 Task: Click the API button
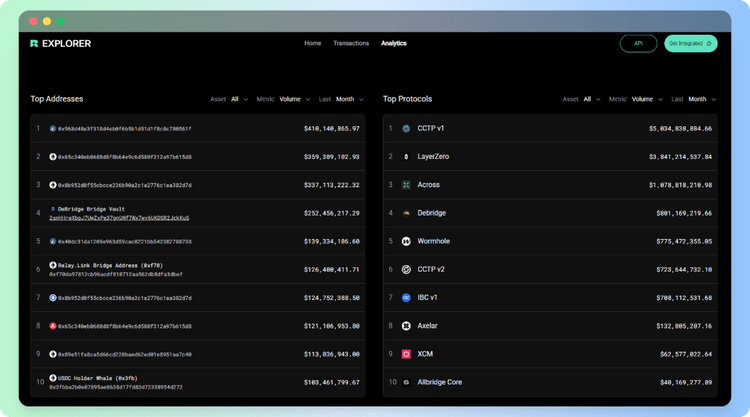pyautogui.click(x=638, y=44)
